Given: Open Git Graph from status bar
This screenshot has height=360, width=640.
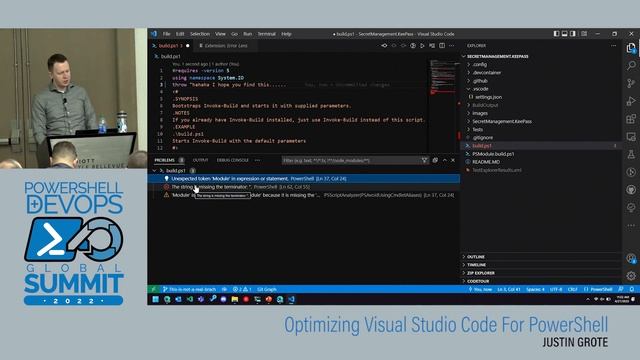Looking at the screenshot, I should coord(267,289).
